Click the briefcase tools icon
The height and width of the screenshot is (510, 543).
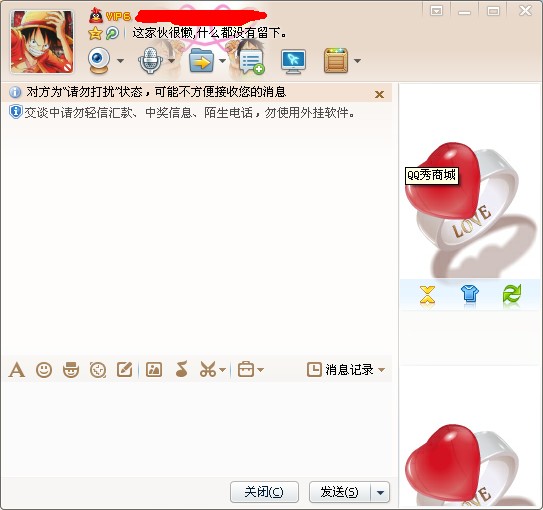246,369
